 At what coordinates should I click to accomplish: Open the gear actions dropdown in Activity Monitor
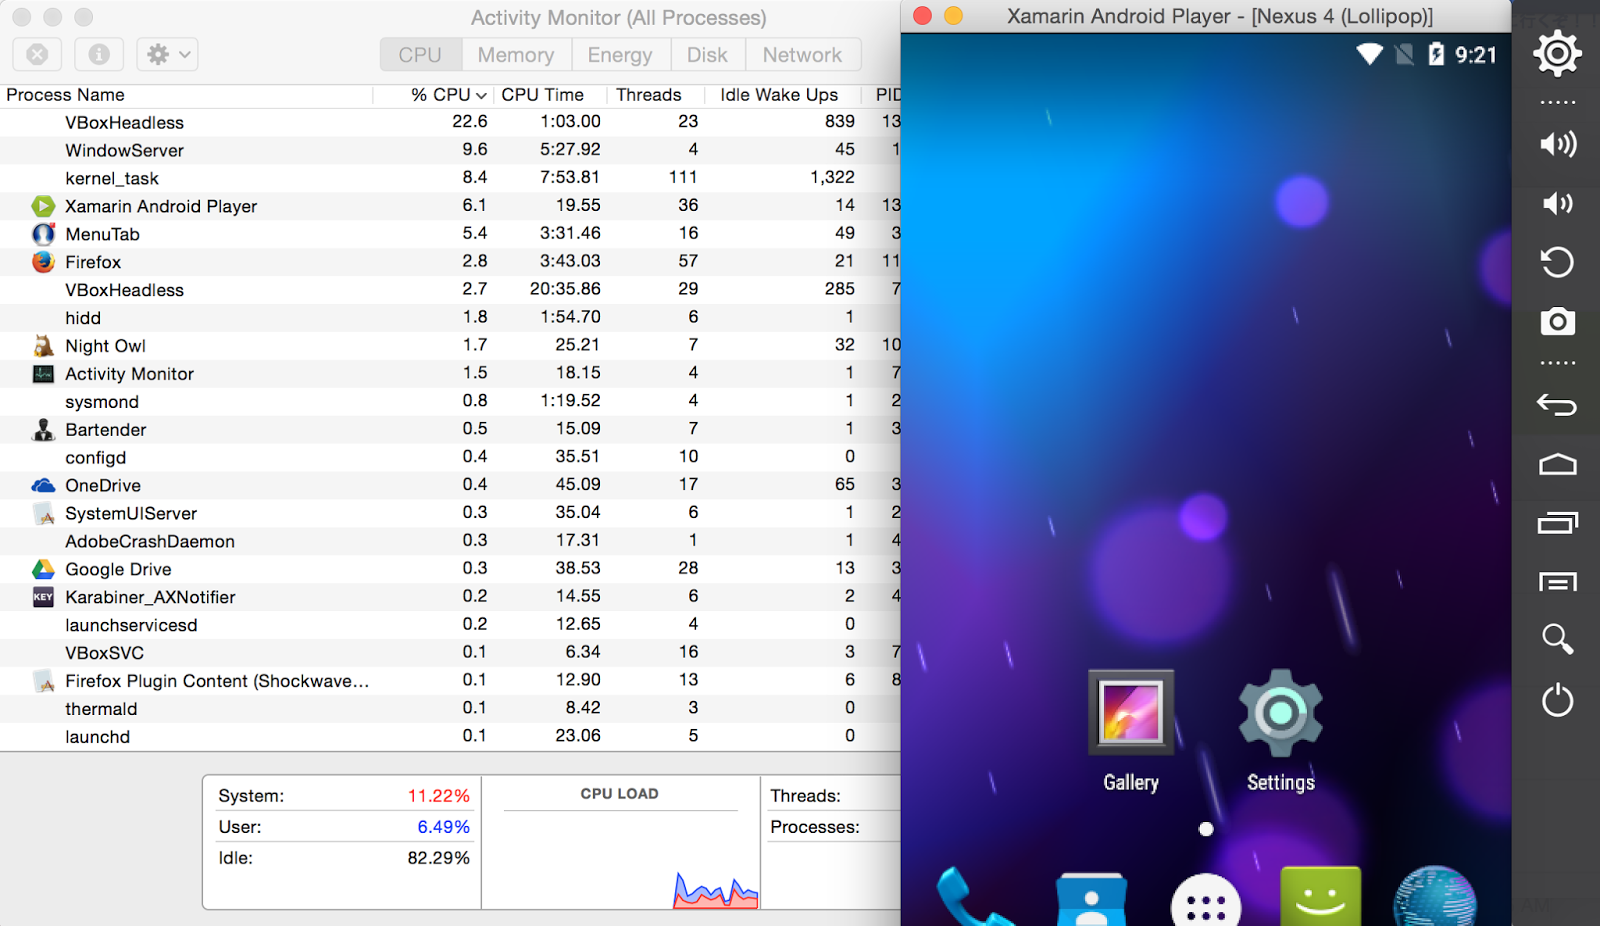(167, 54)
